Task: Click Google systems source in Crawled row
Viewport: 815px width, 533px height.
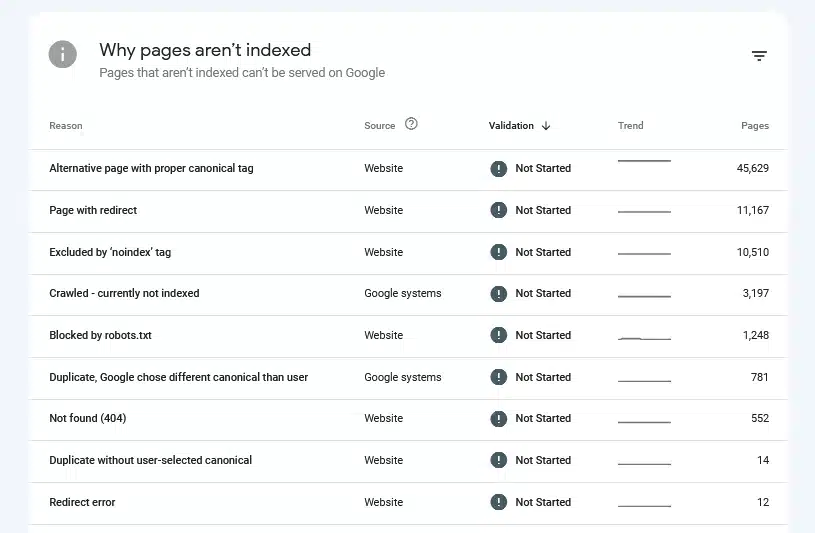Action: 403,293
